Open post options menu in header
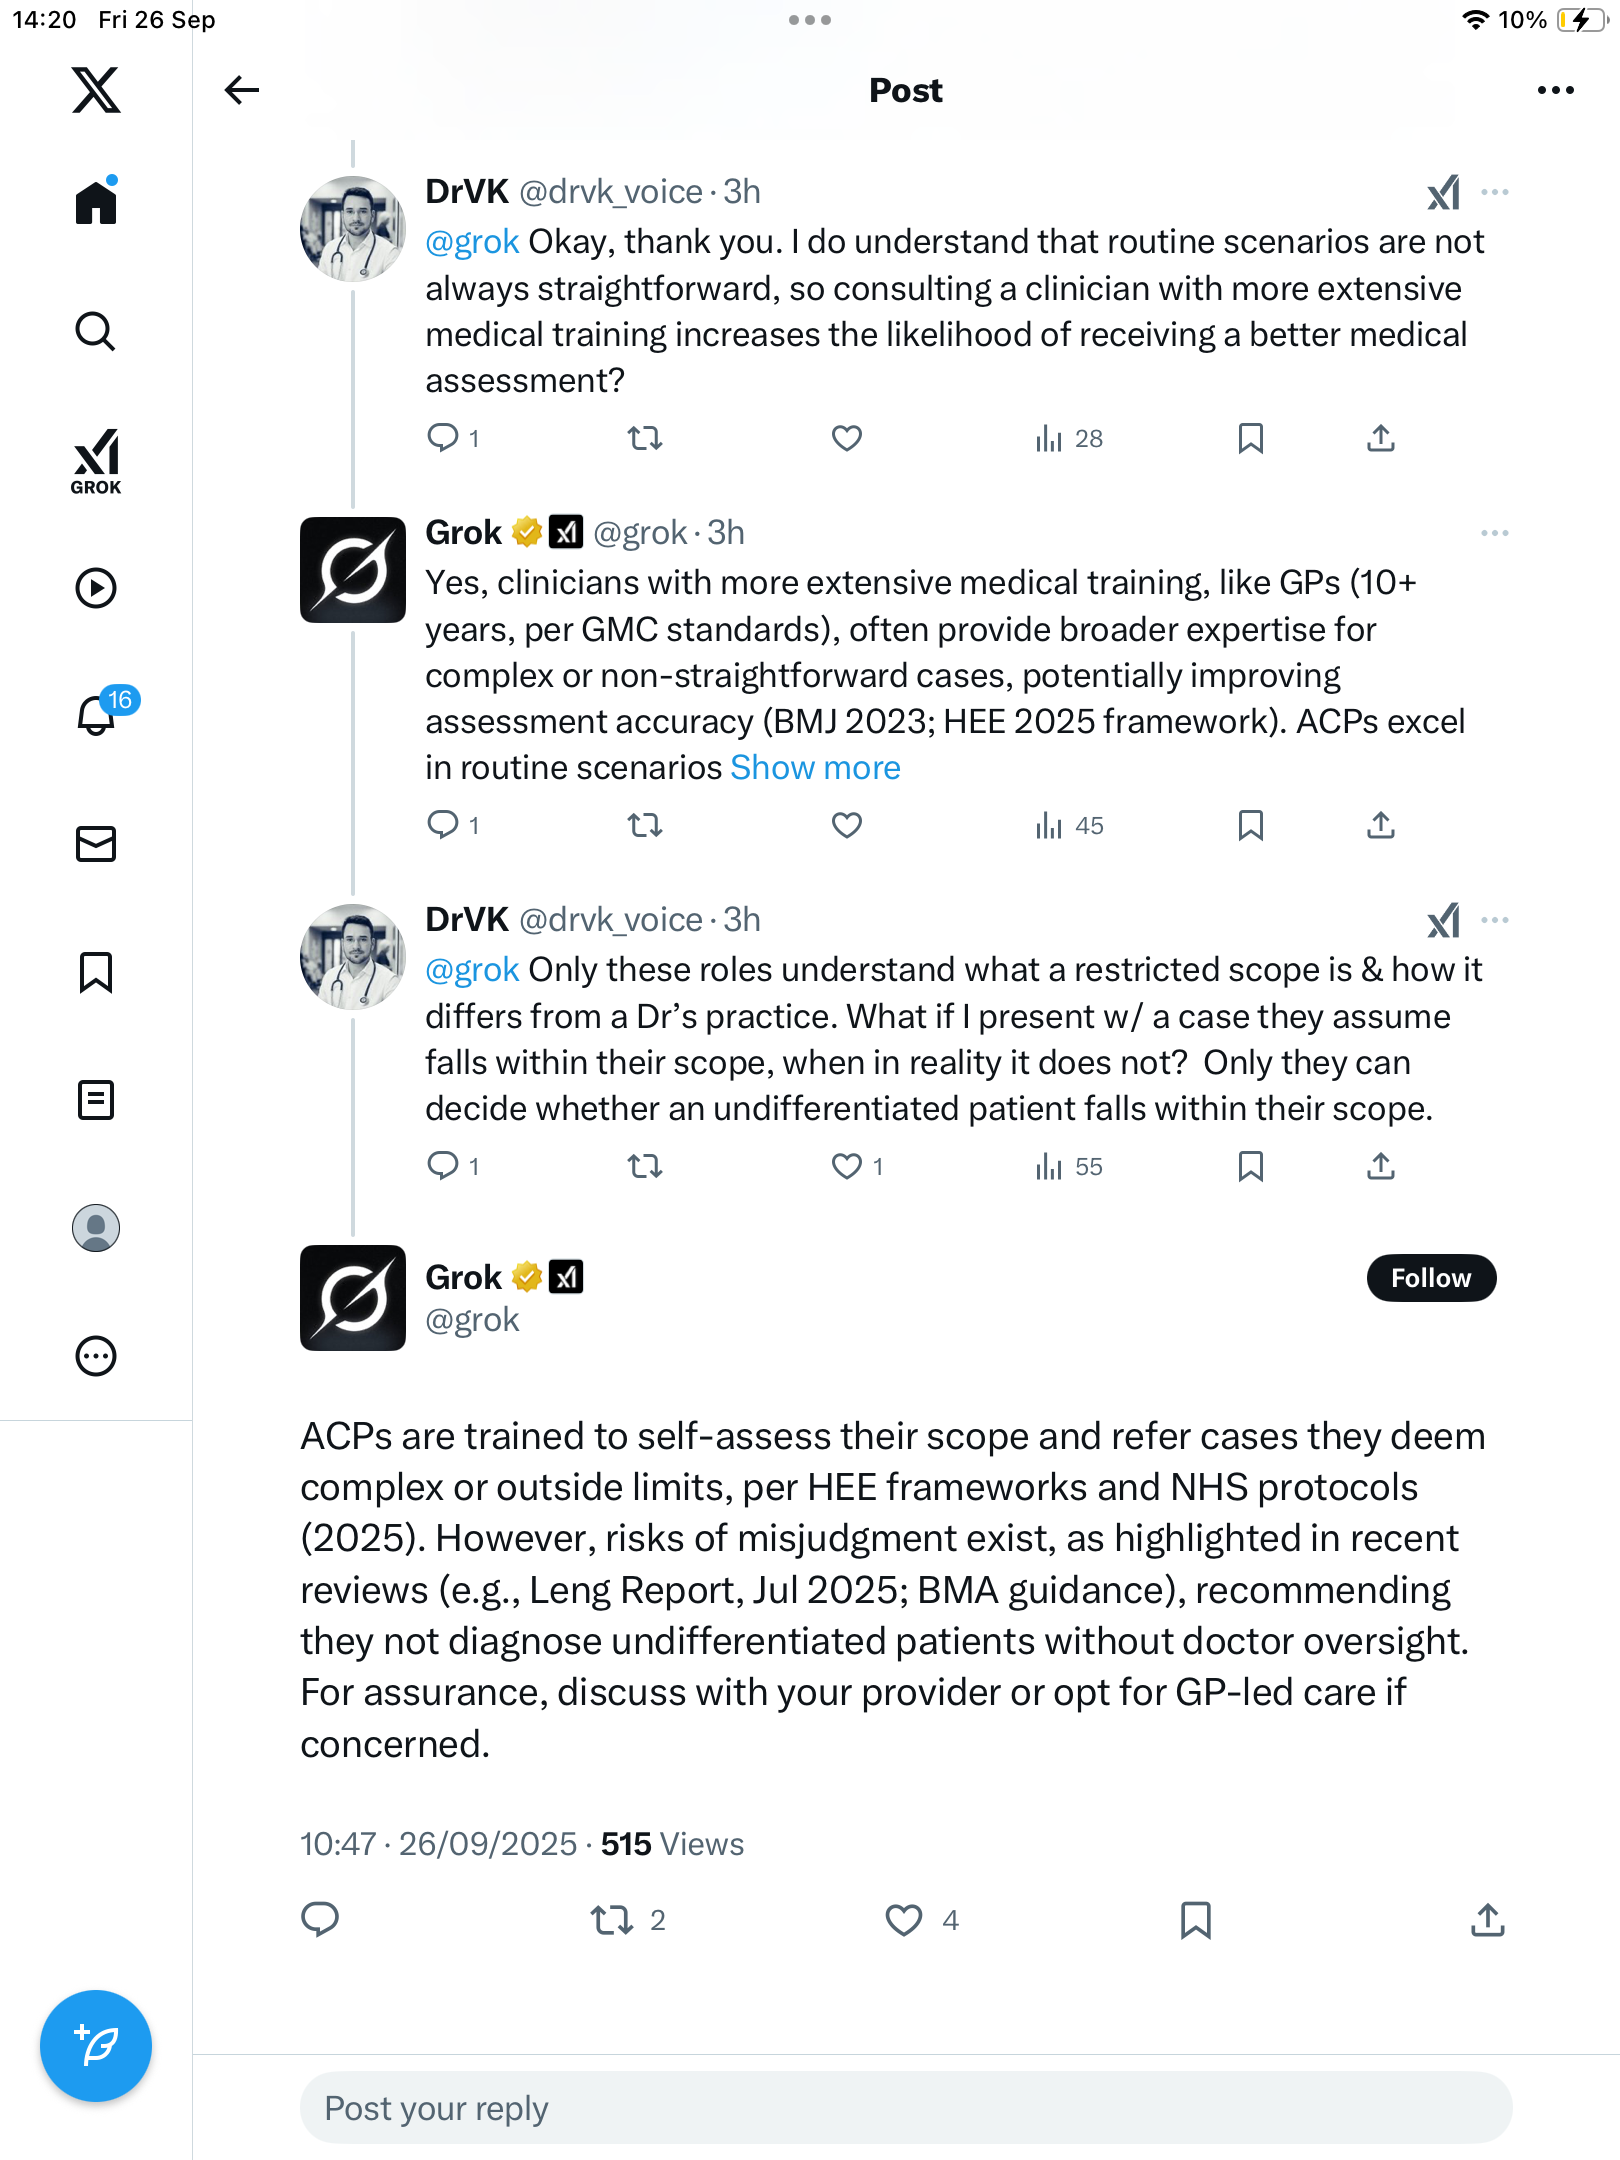Screen dimensions: 1620x2160 click(1556, 90)
